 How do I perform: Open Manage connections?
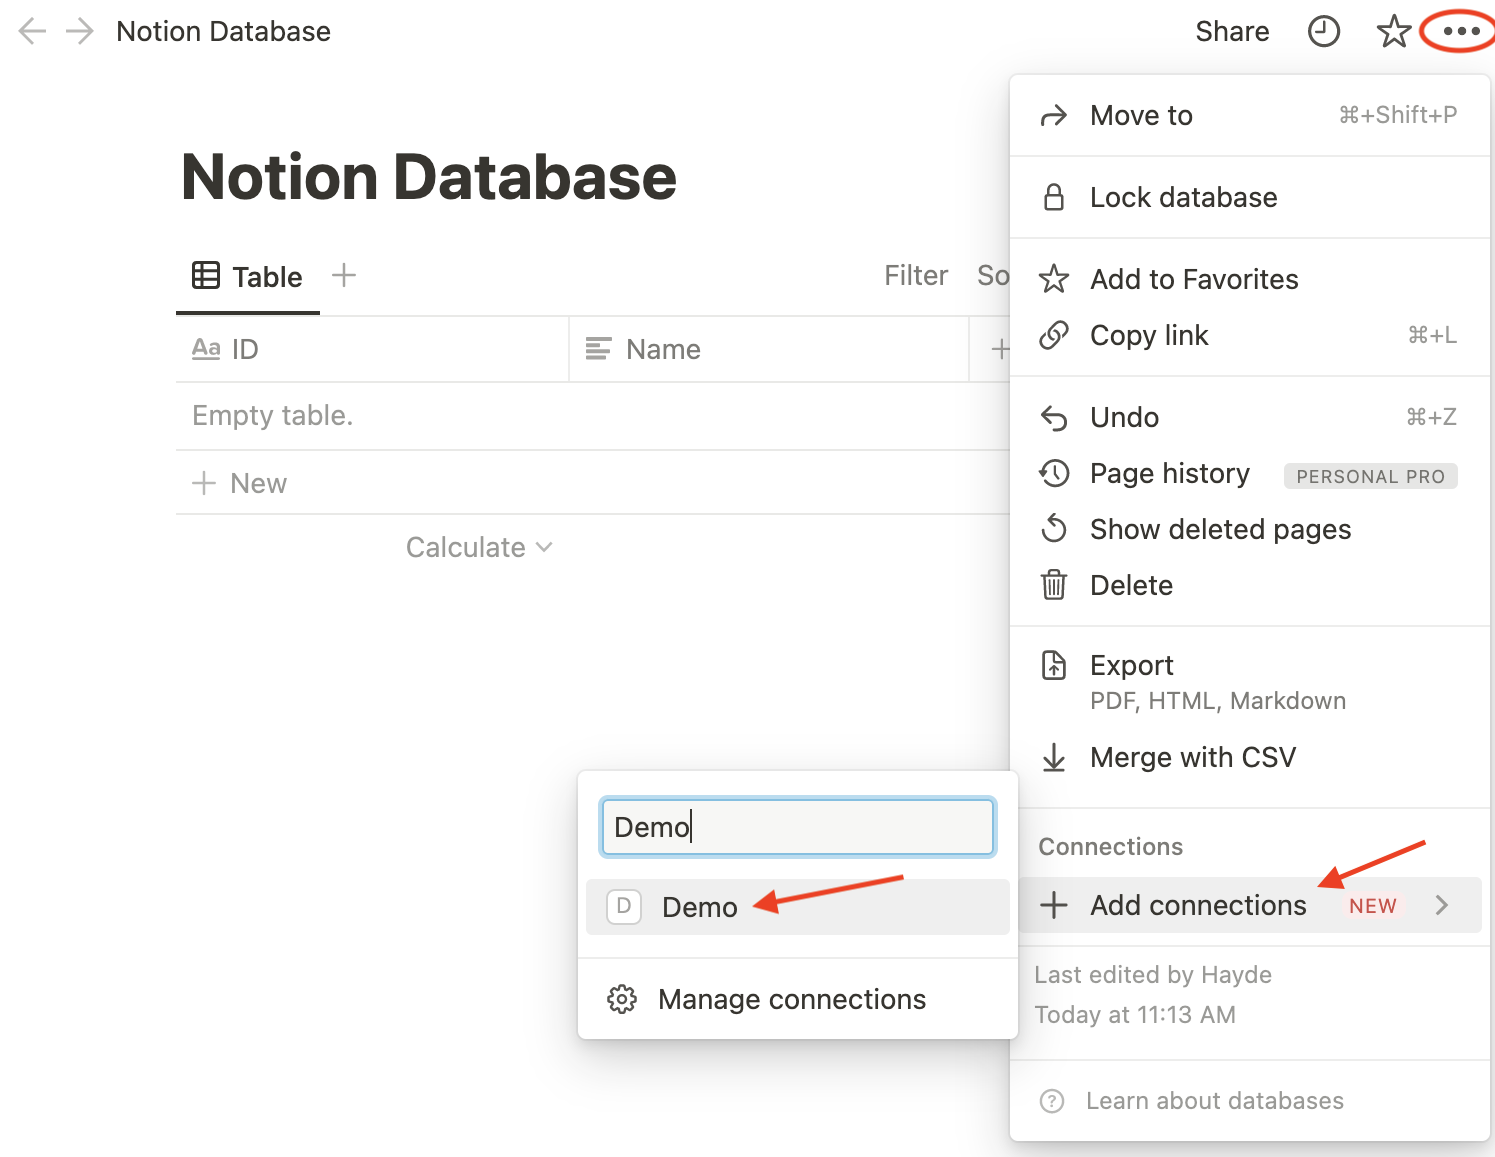pyautogui.click(x=797, y=999)
